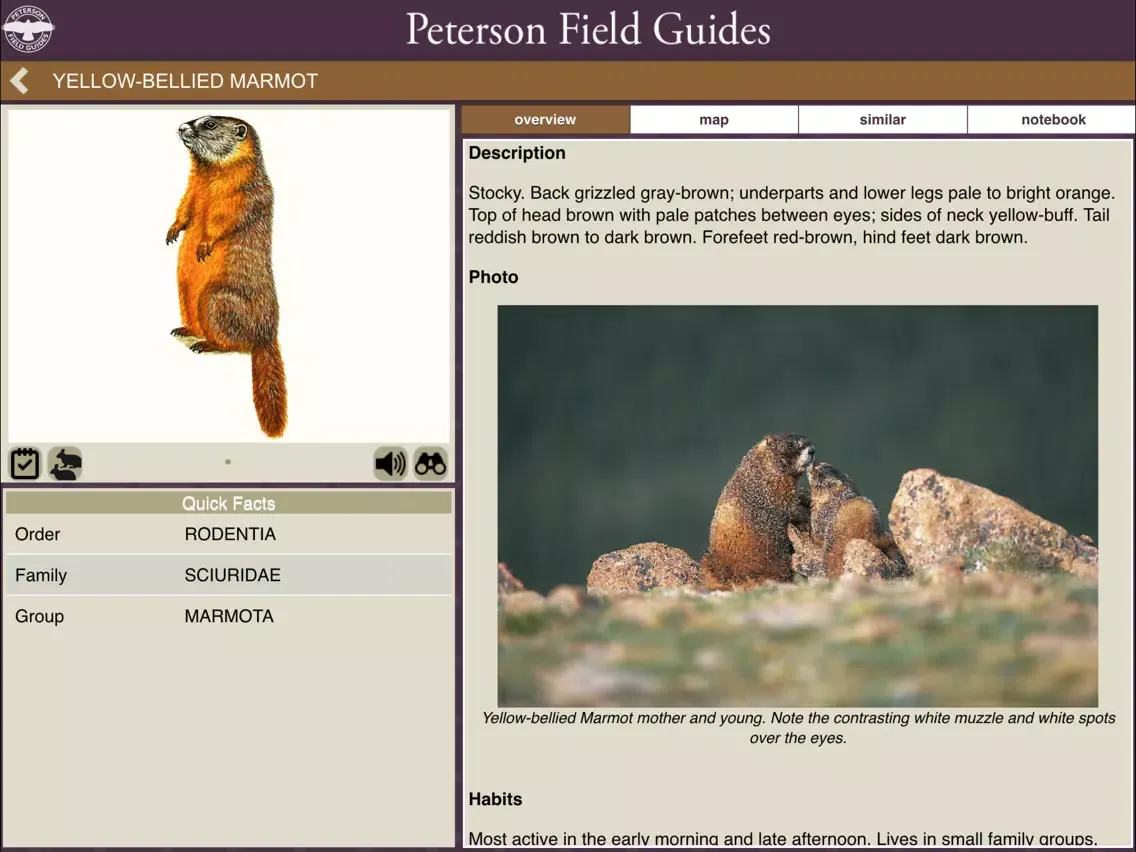Click the photo caption about white muzzle

[798, 728]
